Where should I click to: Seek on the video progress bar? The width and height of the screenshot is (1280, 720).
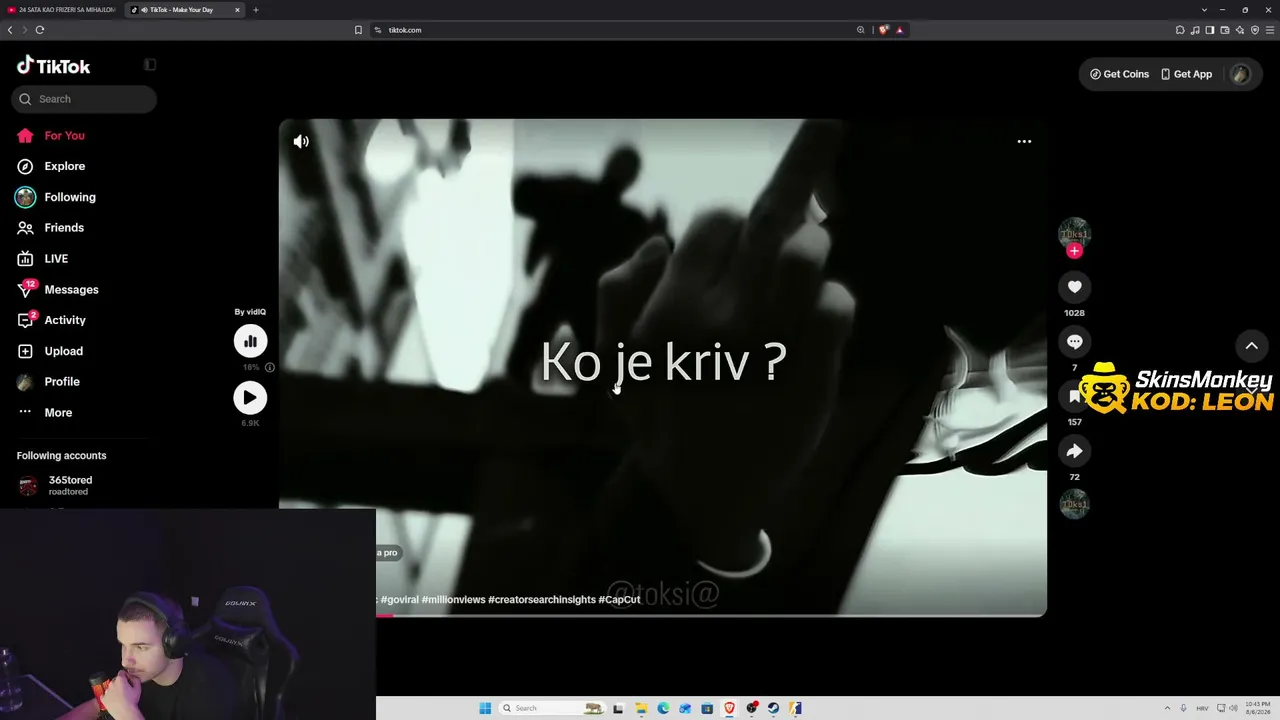coord(711,615)
